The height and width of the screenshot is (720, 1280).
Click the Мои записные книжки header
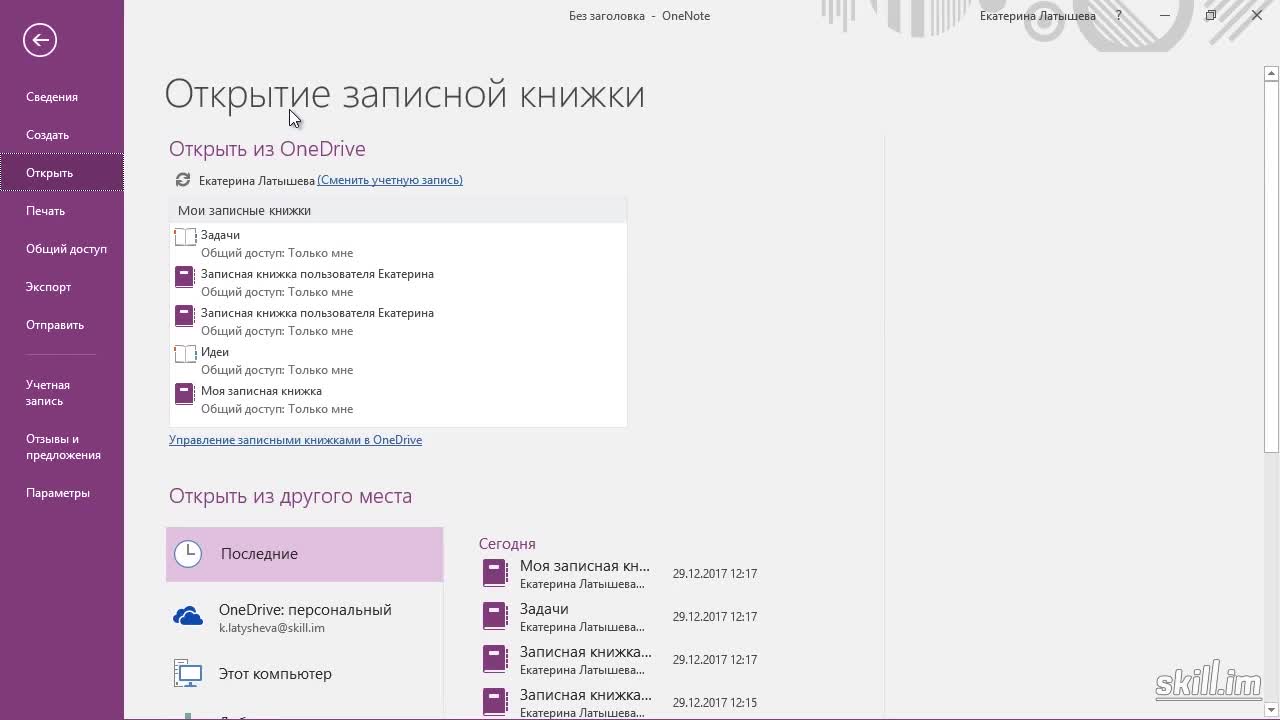tap(398, 210)
